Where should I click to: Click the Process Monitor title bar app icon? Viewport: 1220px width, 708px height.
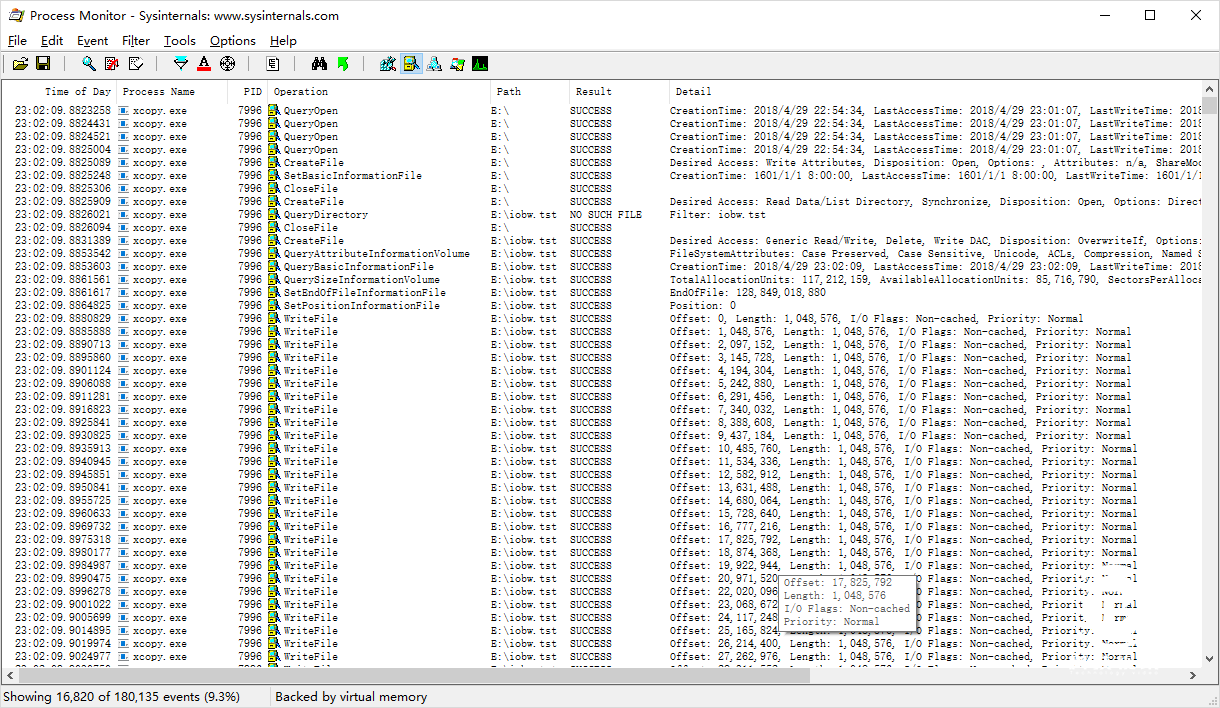point(16,16)
